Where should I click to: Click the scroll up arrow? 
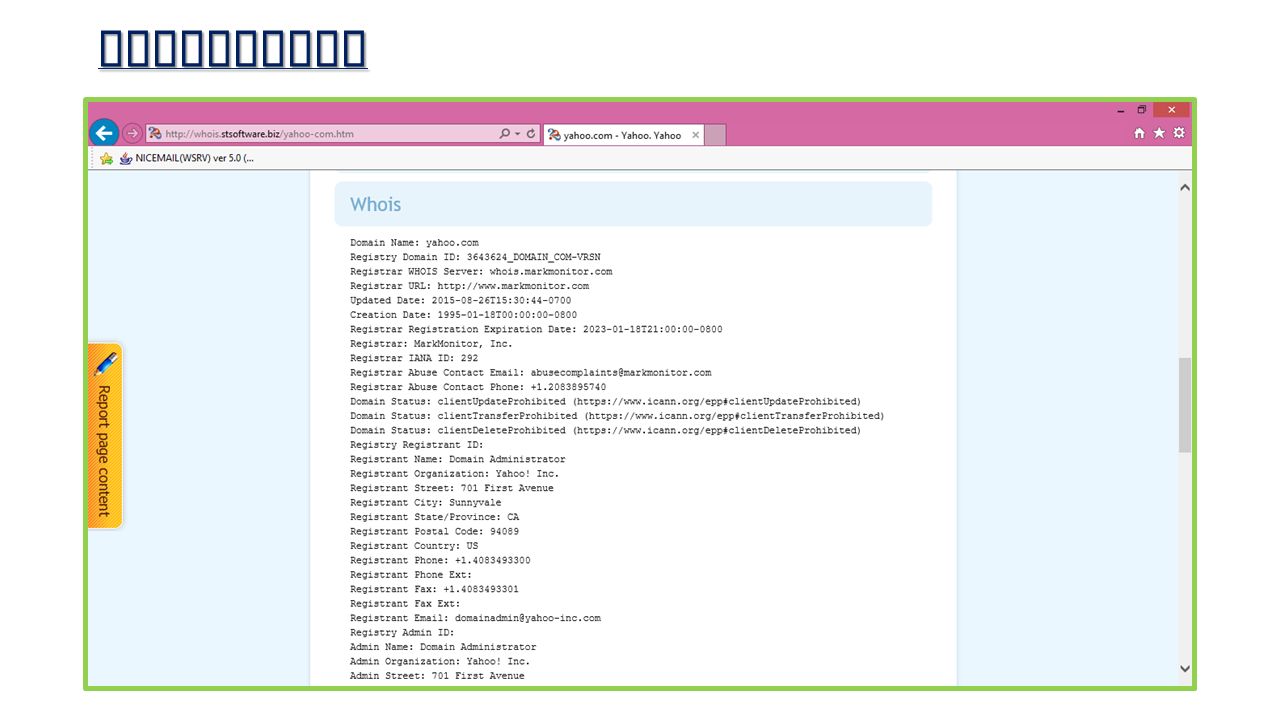click(x=1185, y=187)
